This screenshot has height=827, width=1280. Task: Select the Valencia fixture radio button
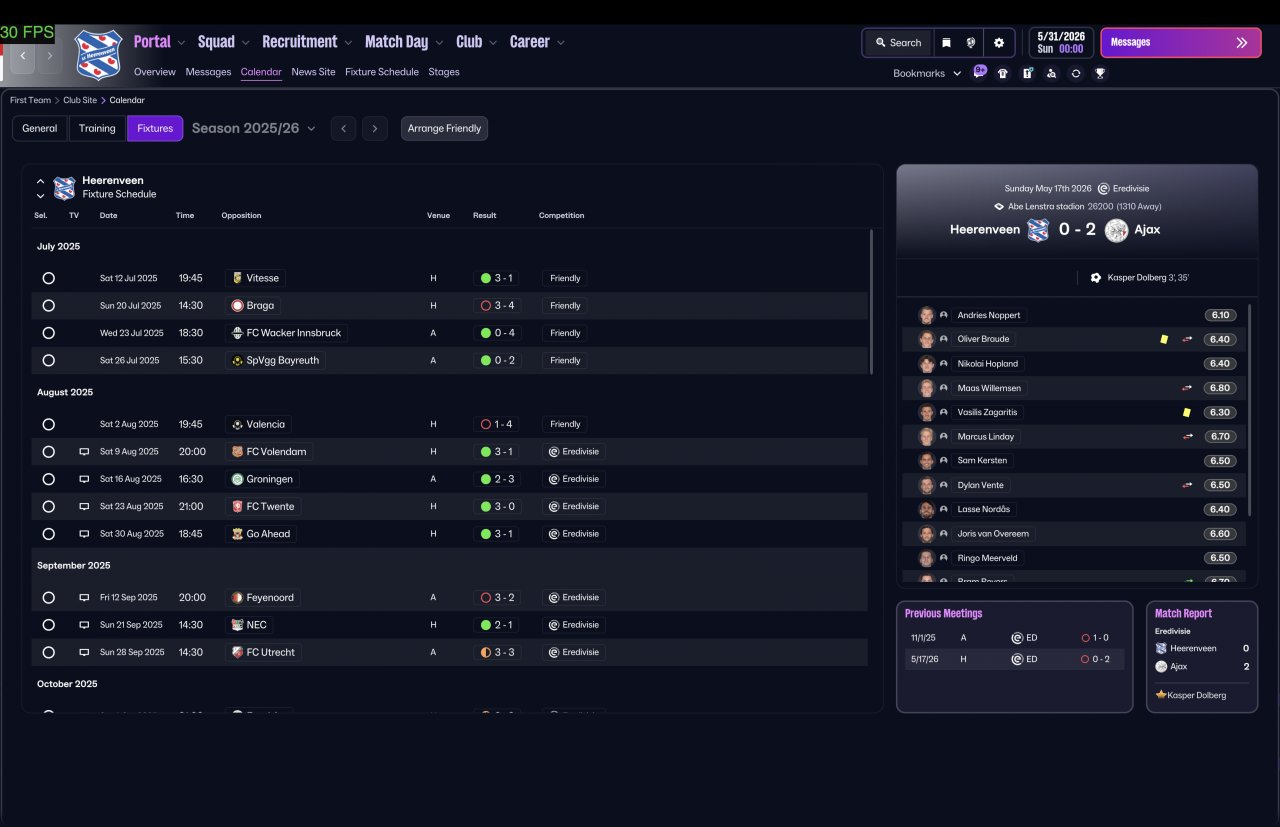pyautogui.click(x=48, y=425)
